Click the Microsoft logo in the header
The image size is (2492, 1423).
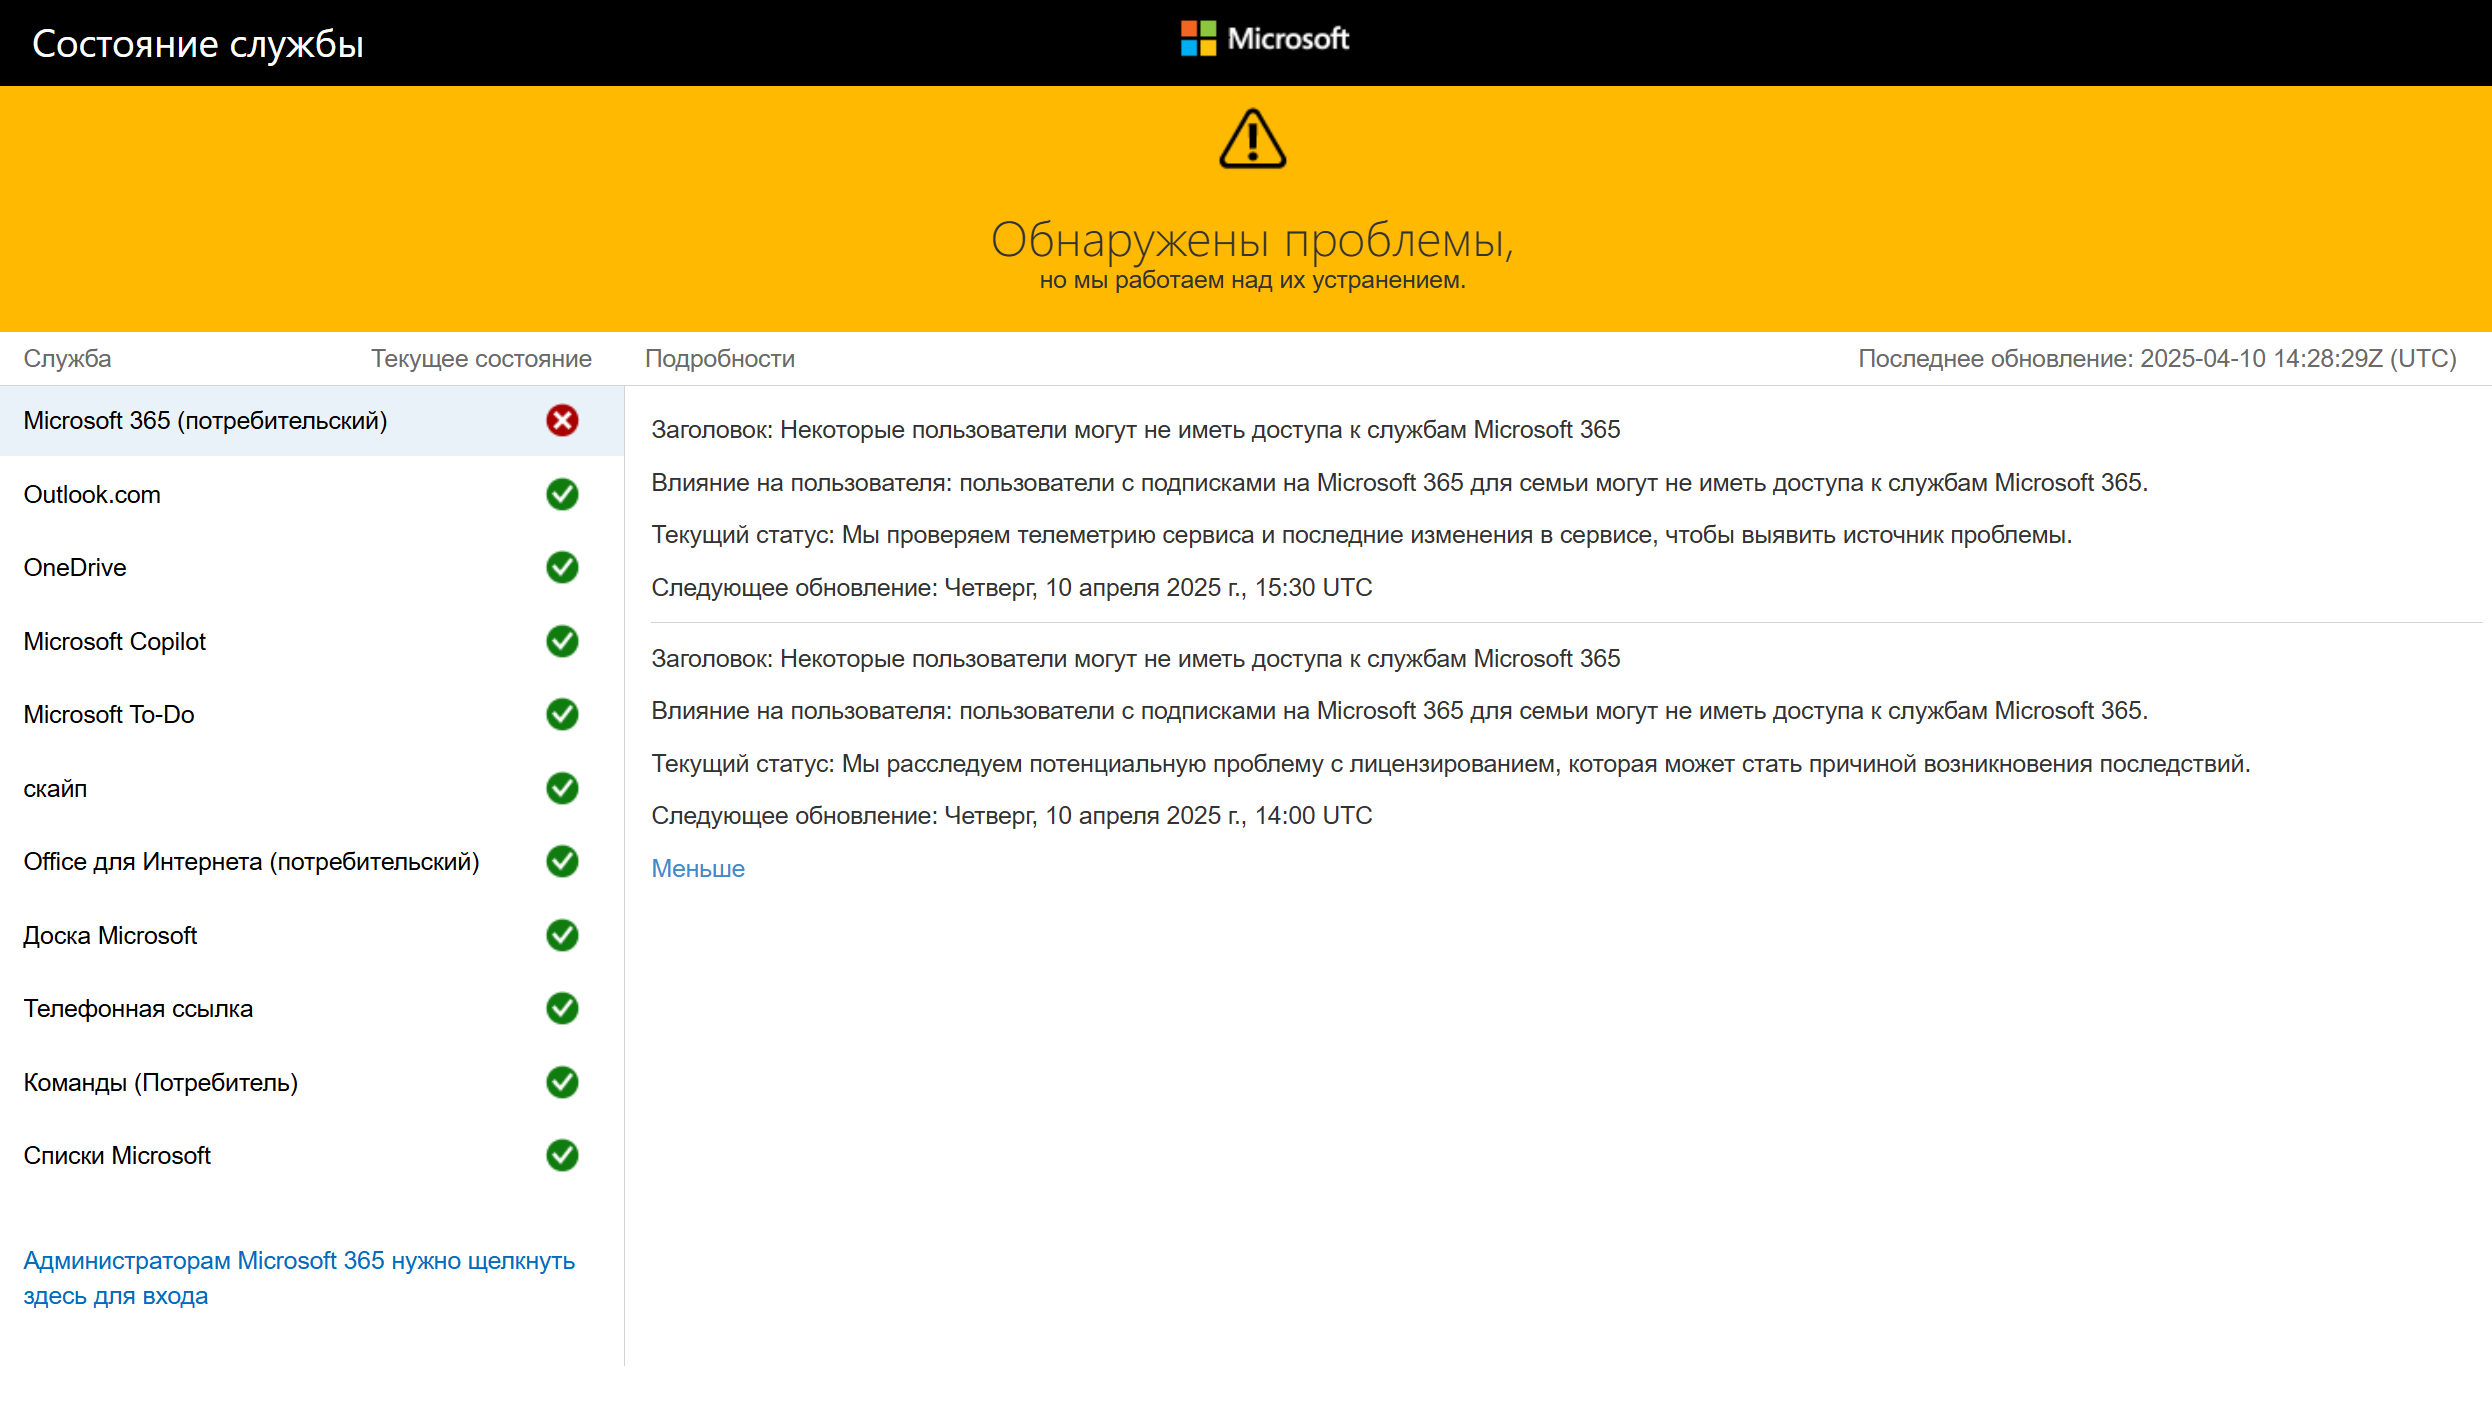click(1265, 39)
